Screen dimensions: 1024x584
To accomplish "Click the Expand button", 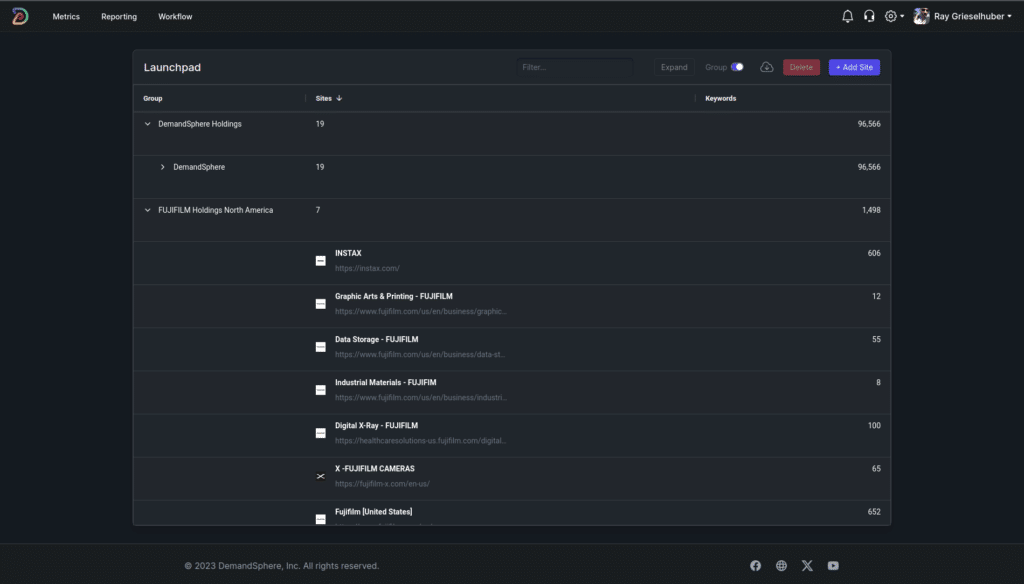I will click(x=674, y=67).
